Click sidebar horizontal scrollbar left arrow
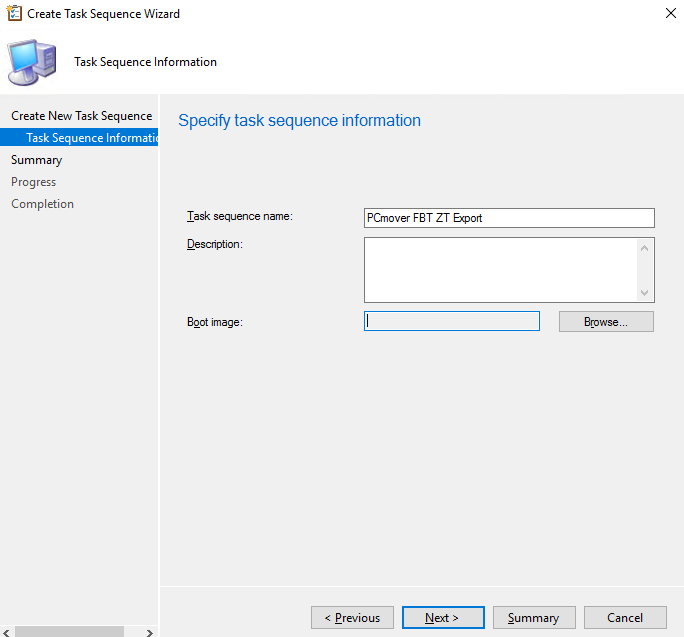The height and width of the screenshot is (637, 684). pyautogui.click(x=6, y=632)
